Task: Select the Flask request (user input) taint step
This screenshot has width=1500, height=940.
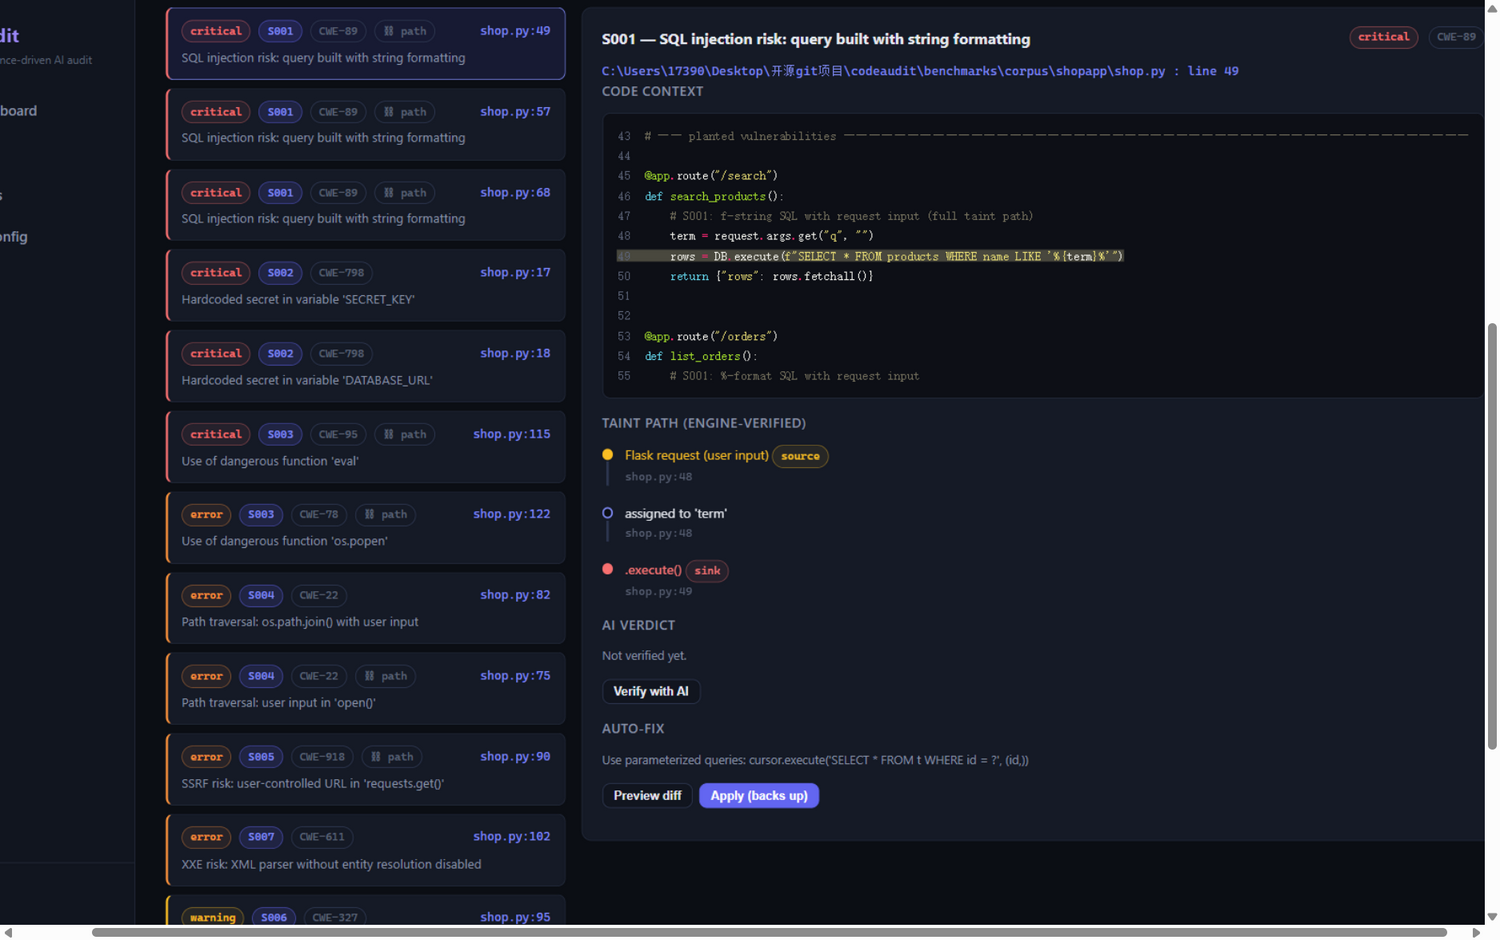Action: click(696, 455)
